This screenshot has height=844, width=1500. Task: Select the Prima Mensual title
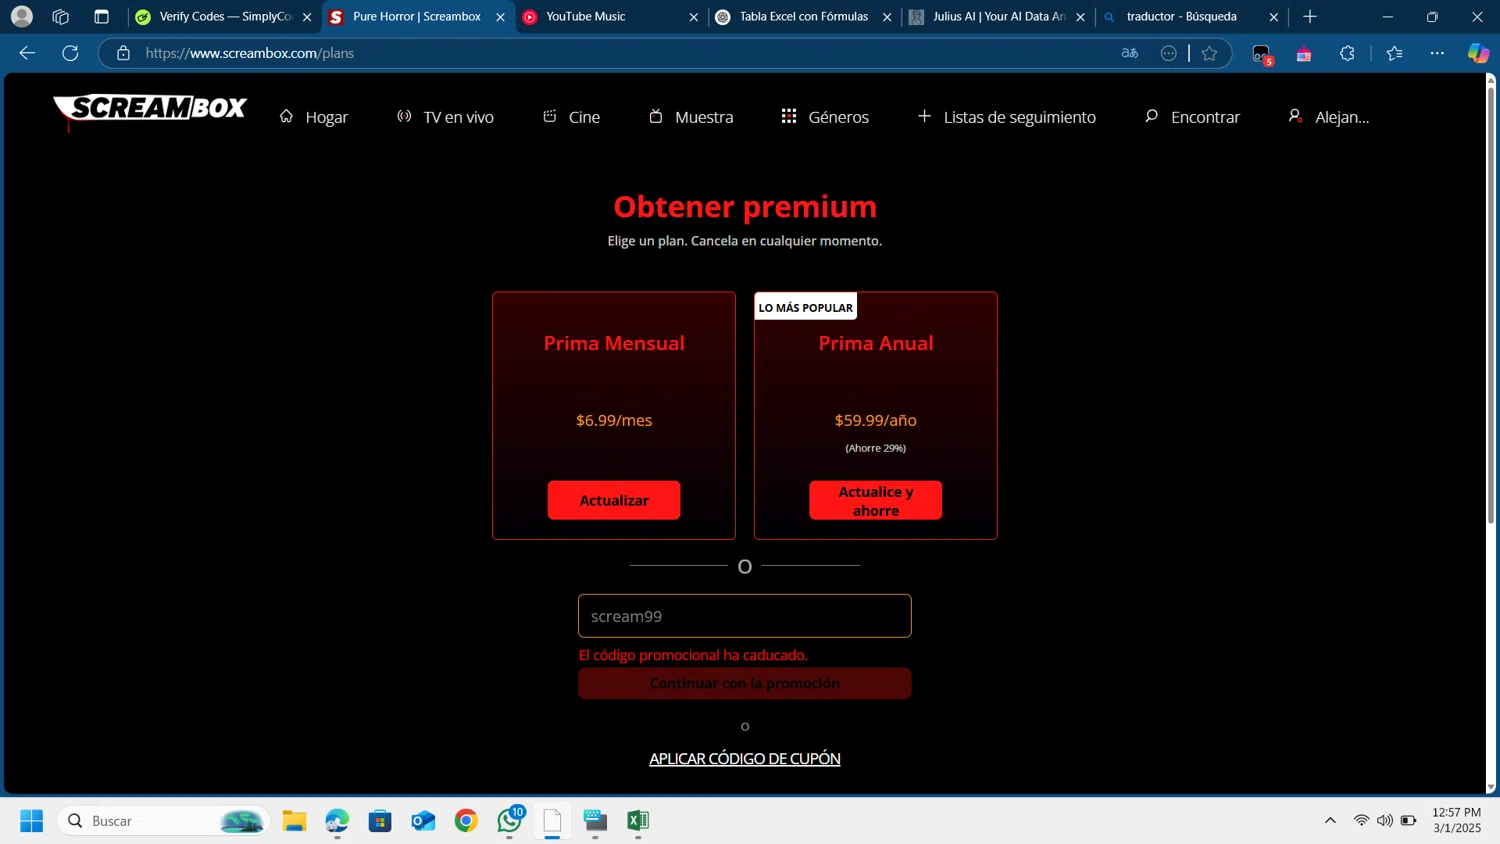click(614, 343)
